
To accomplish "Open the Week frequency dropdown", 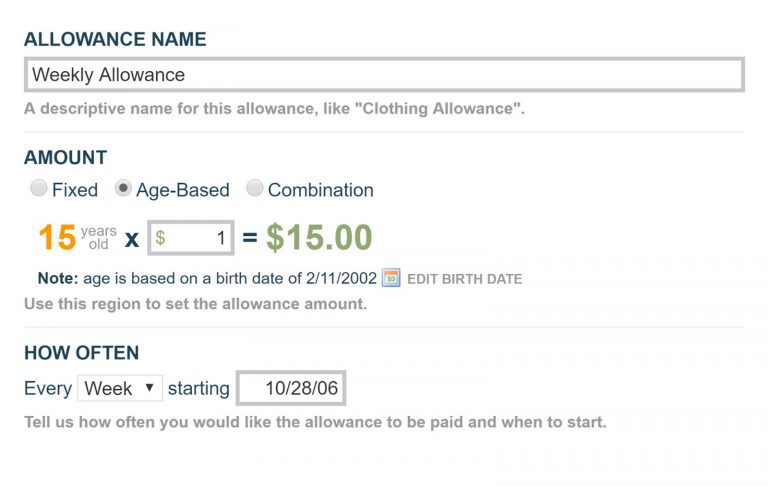I will (x=120, y=388).
